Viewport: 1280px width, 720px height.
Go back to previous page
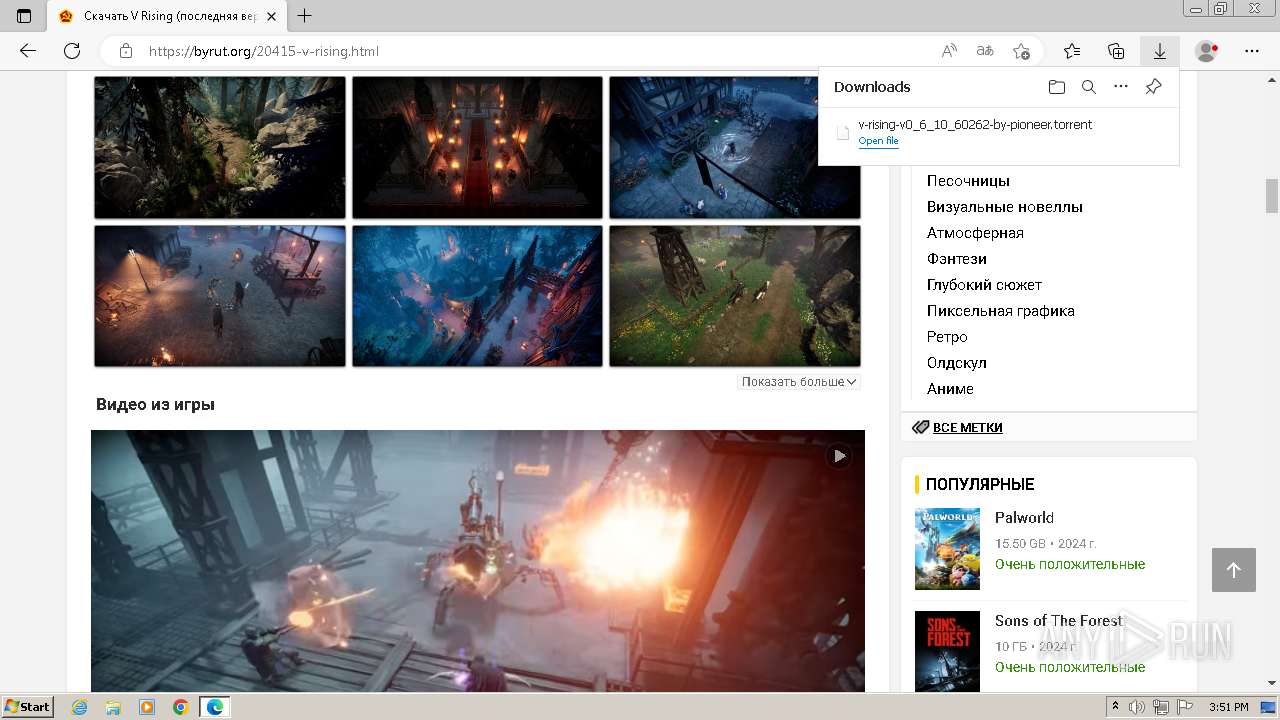pyautogui.click(x=28, y=51)
